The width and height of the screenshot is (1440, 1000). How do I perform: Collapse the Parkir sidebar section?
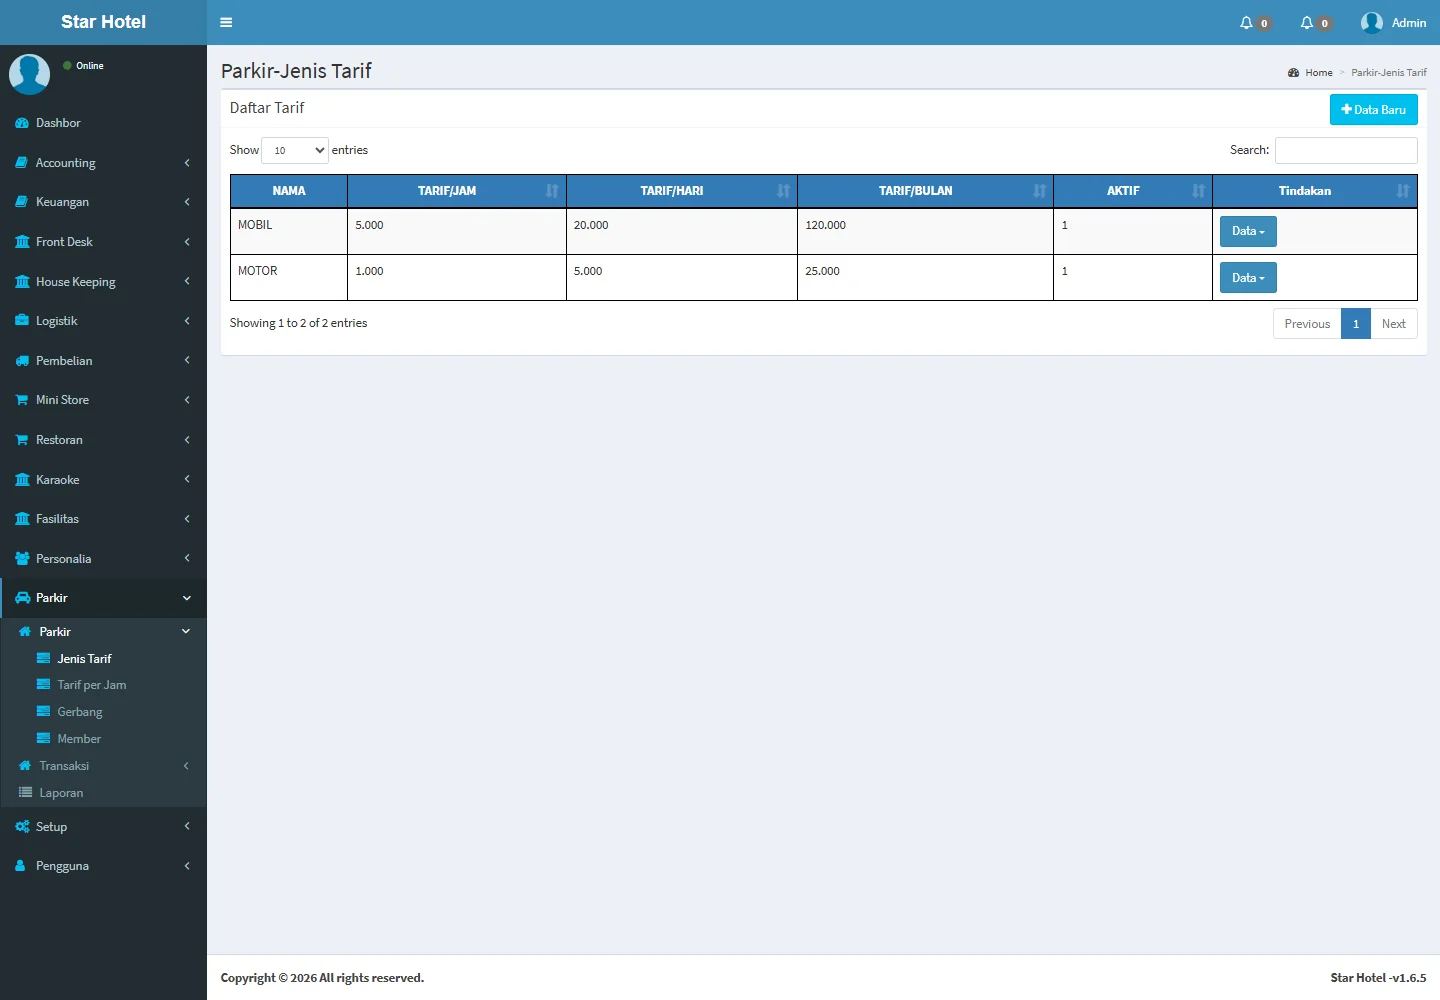point(103,598)
